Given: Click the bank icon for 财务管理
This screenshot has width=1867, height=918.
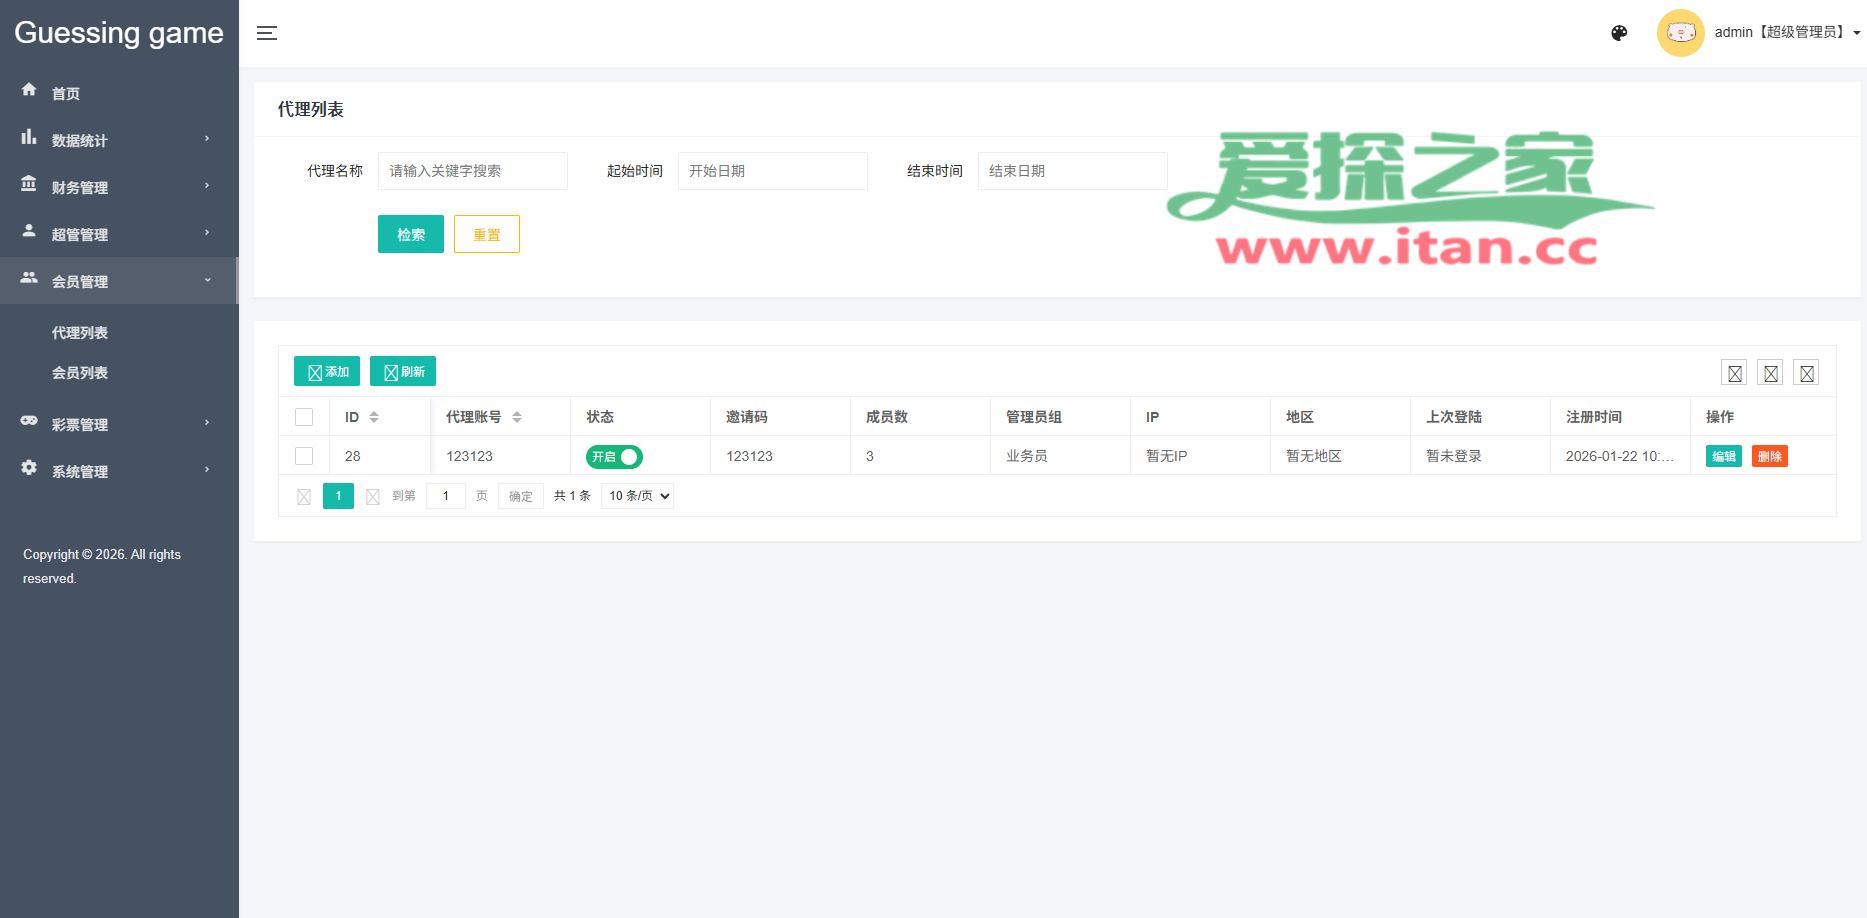Looking at the screenshot, I should pos(29,184).
